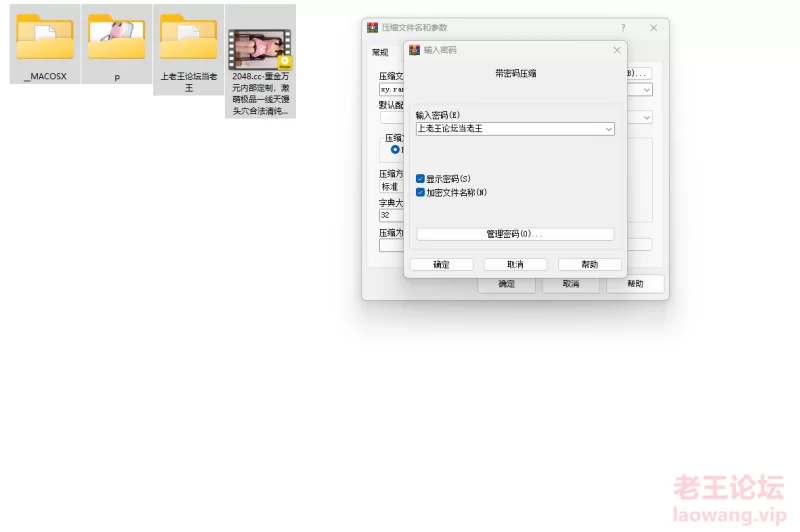
Task: Expand the password history dropdown arrow
Action: (609, 129)
